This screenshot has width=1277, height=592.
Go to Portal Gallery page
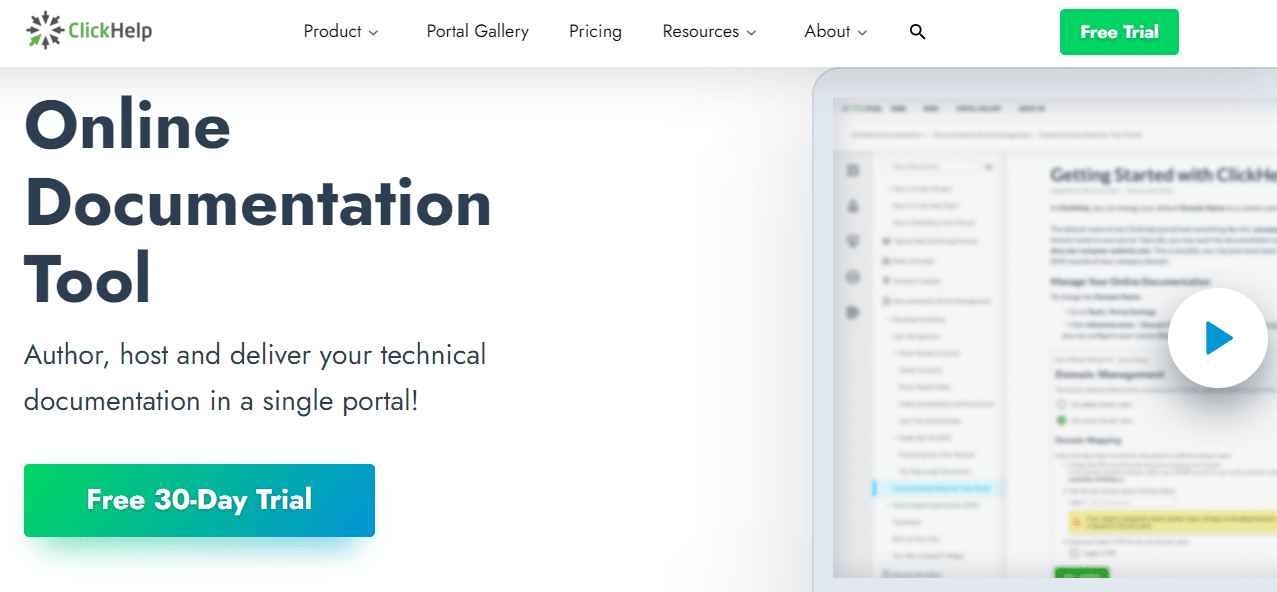(x=477, y=32)
